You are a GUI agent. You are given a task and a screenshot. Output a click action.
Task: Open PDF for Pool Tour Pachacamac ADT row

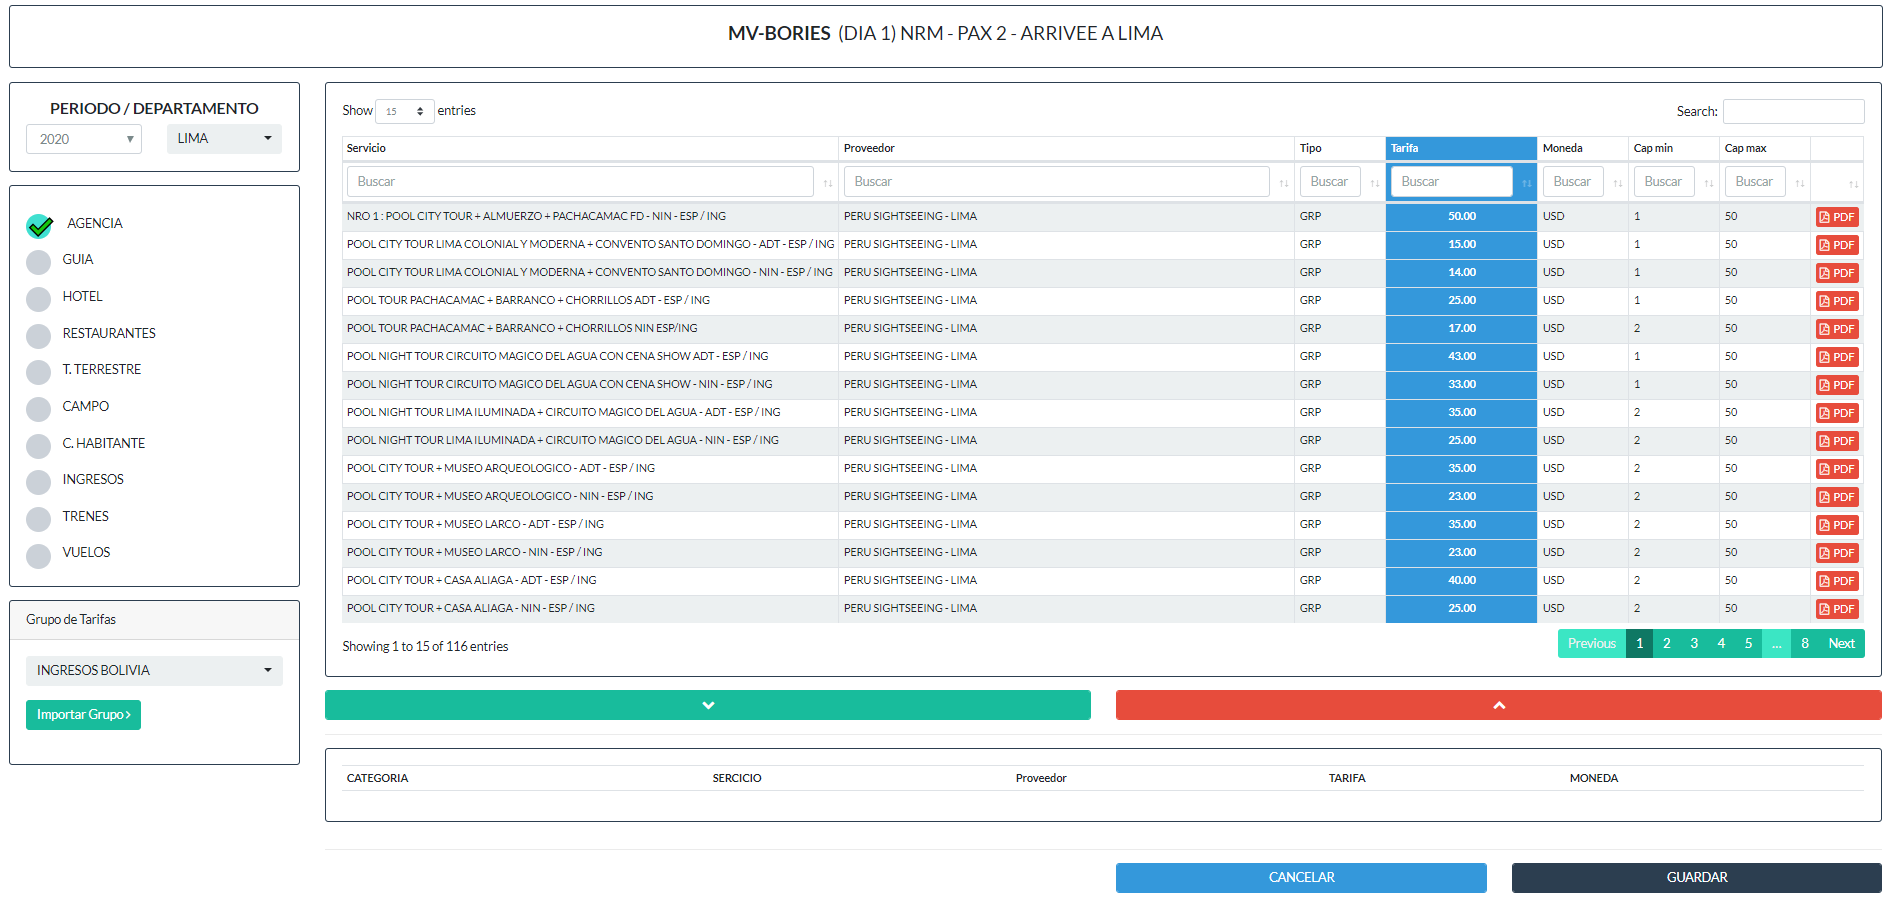1837,301
